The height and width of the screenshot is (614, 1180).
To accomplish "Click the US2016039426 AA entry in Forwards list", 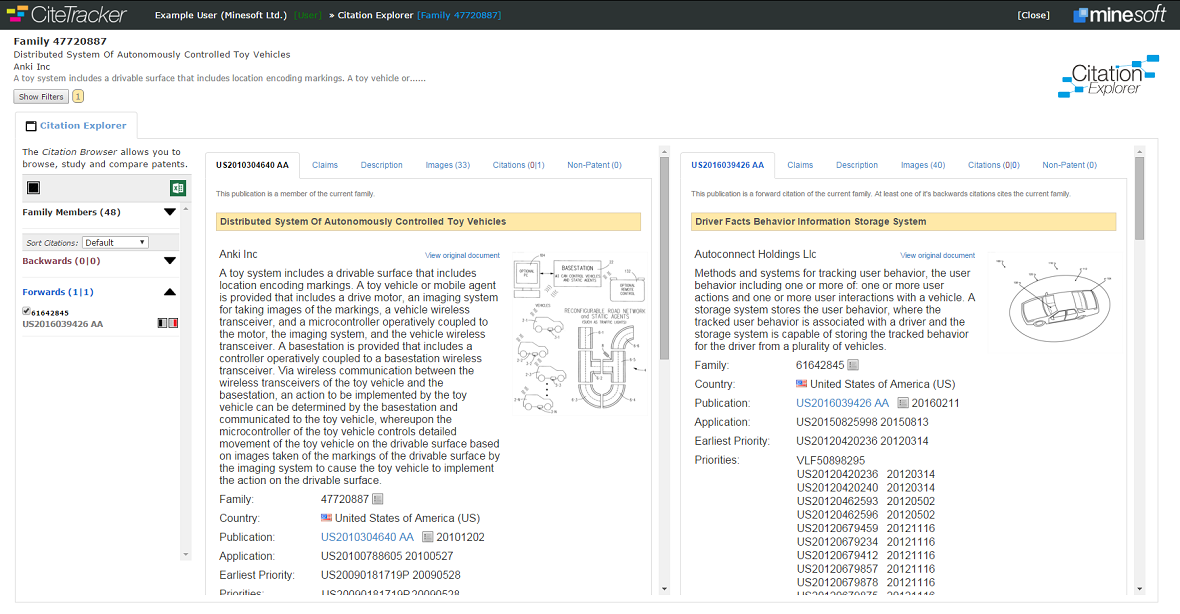I will 62,324.
